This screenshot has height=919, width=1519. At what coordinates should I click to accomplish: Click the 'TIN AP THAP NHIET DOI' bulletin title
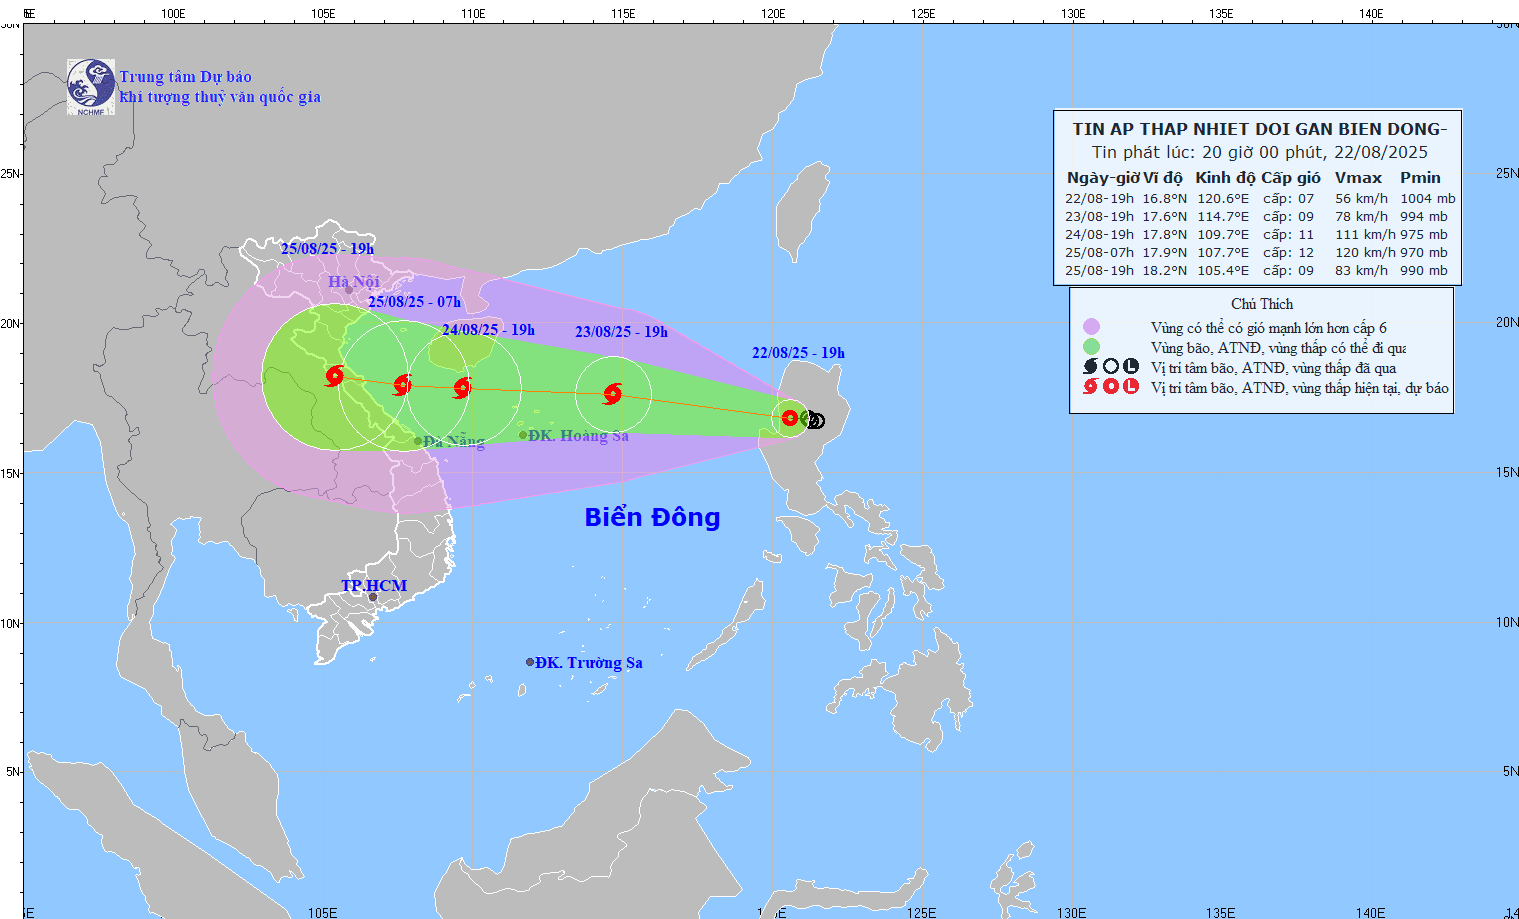tap(1259, 129)
